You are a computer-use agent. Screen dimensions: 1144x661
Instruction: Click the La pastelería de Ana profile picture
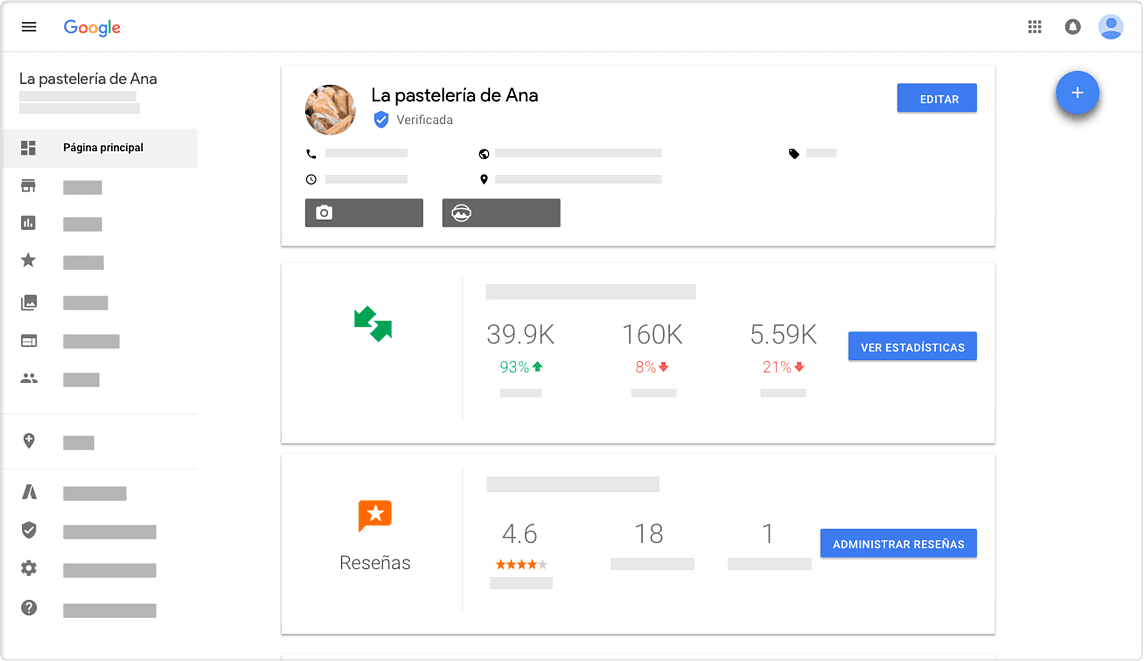[x=330, y=109]
